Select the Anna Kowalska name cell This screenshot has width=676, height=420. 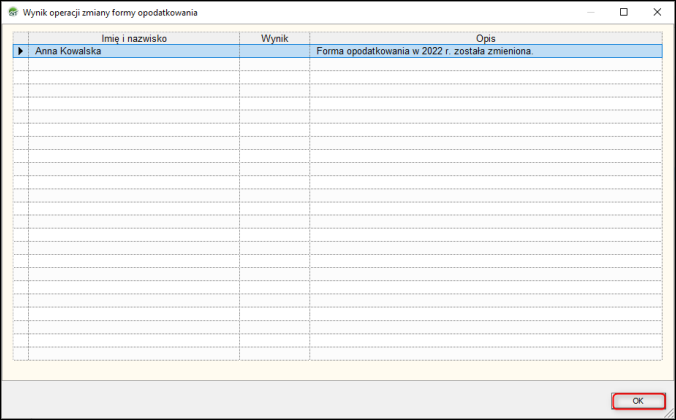(134, 51)
